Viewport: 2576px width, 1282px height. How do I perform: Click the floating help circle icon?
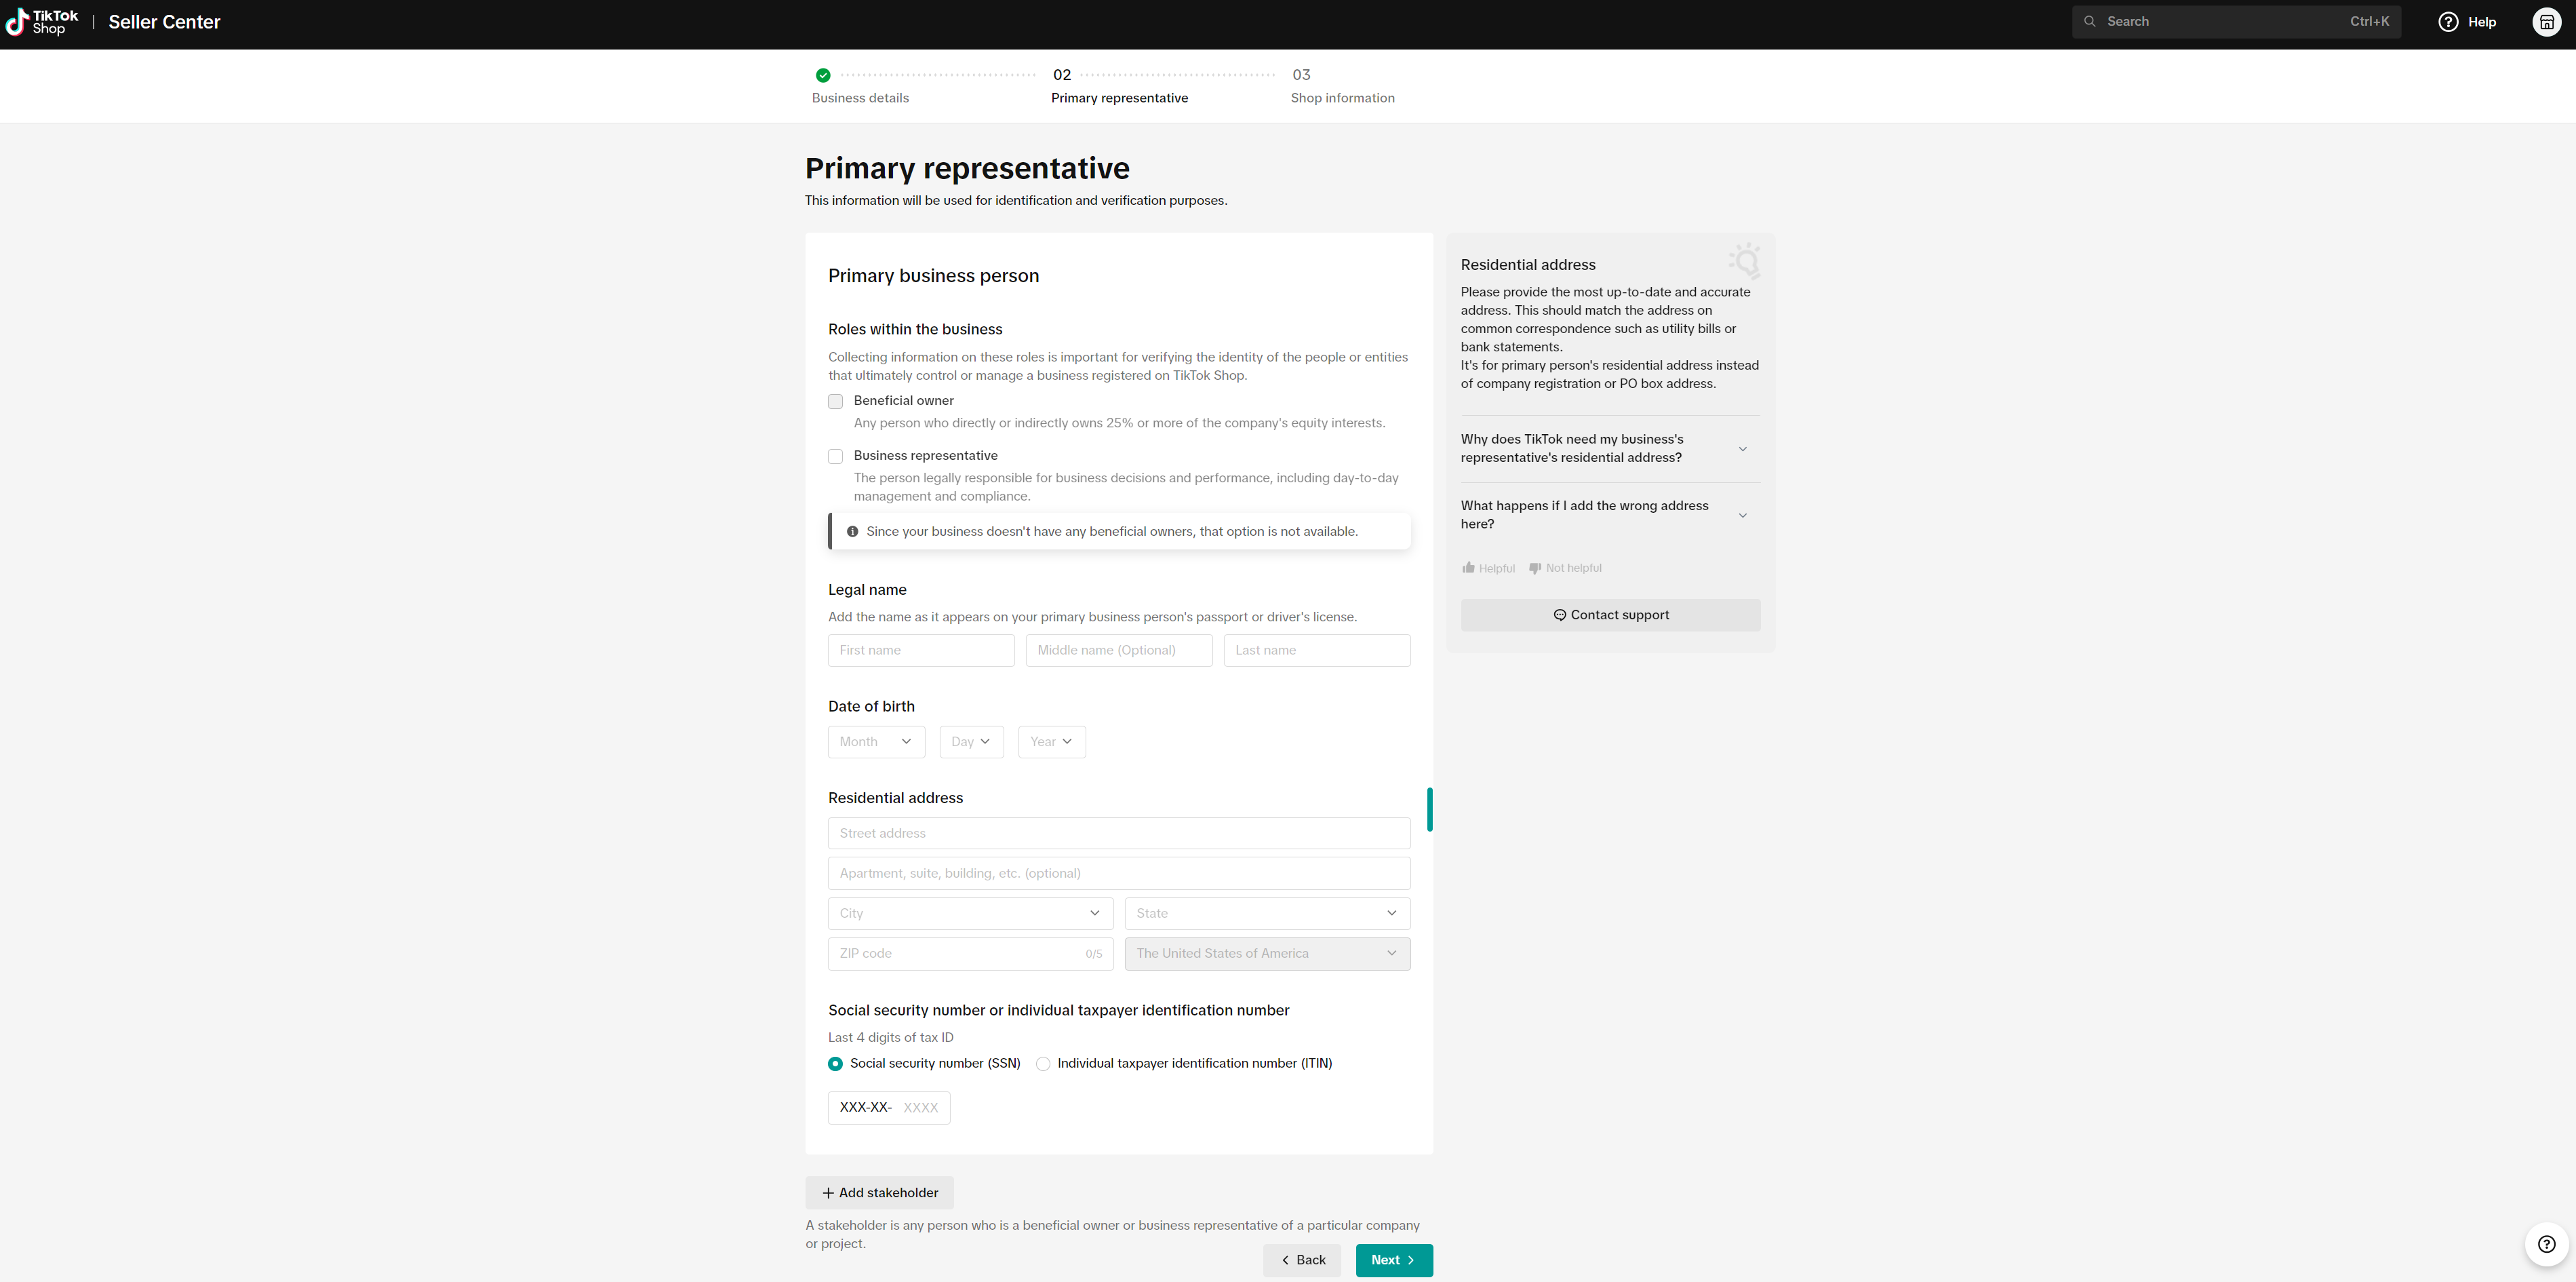(x=2546, y=1244)
